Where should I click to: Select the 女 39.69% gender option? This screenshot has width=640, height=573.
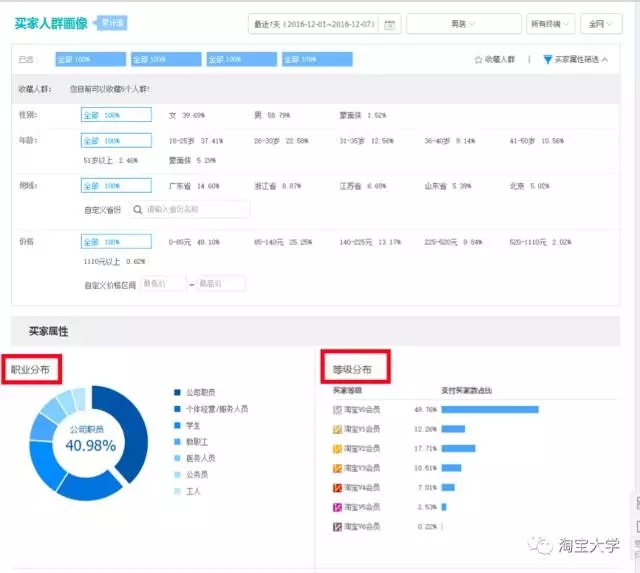coord(187,115)
